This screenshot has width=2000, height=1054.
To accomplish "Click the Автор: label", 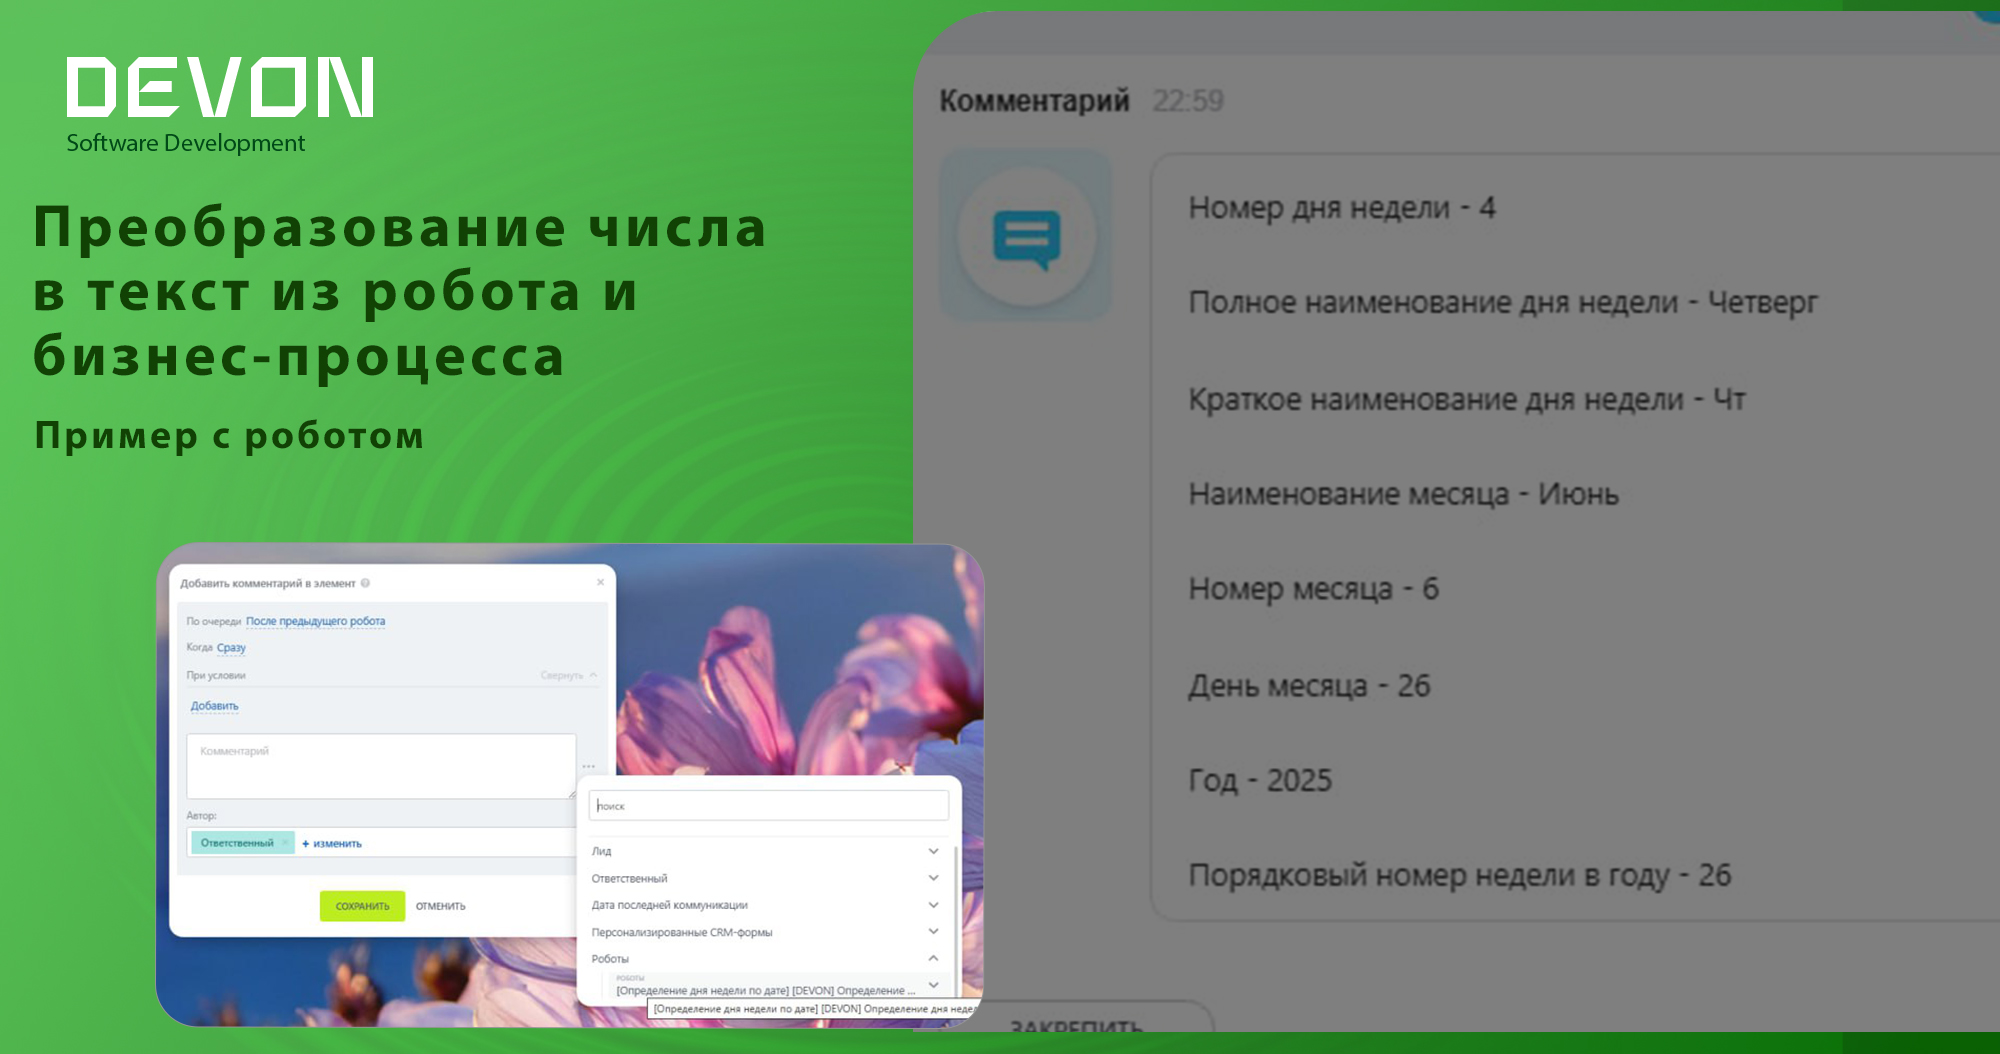I will (x=201, y=816).
